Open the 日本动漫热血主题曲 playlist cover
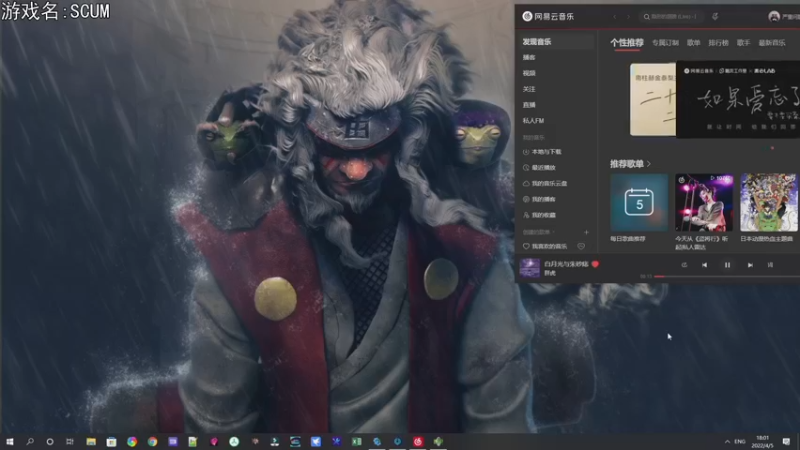Screen dimensions: 800x450 769,203
